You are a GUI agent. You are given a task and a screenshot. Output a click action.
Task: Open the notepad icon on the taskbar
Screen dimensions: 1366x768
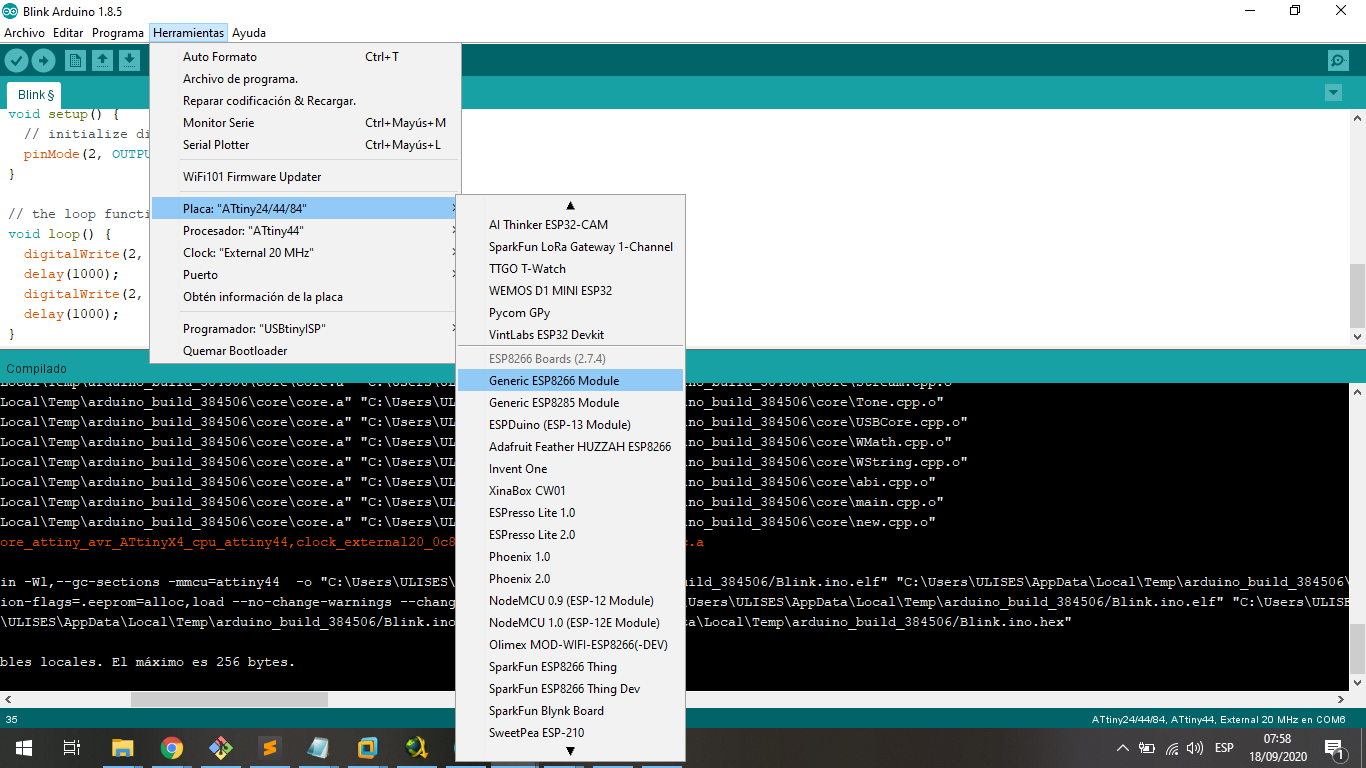point(318,748)
